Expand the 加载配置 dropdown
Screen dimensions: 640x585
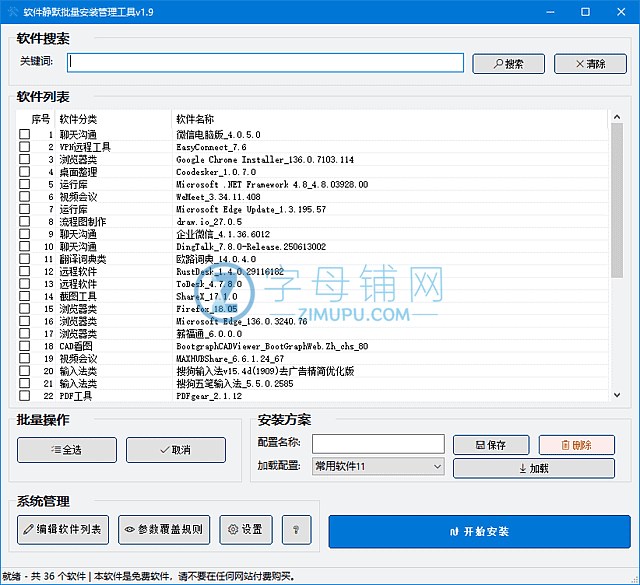click(437, 467)
